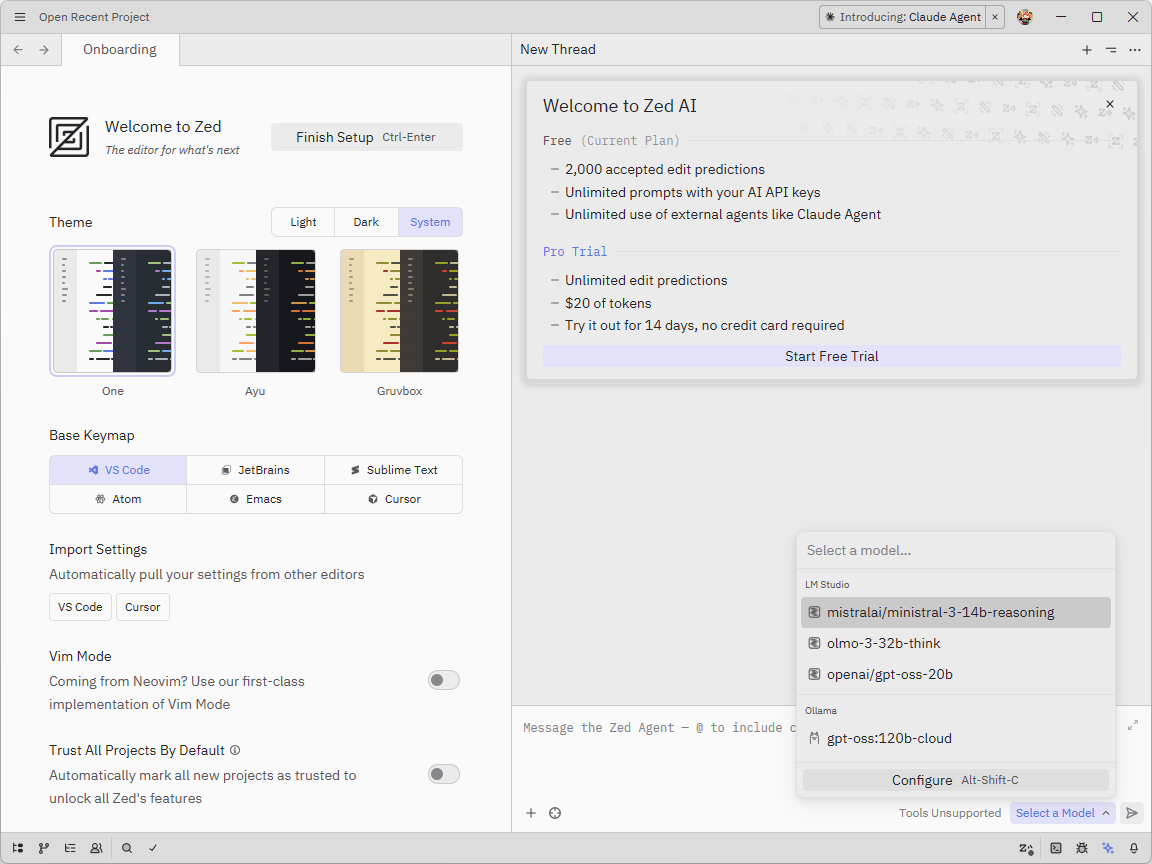Pick the One theme preview
The height and width of the screenshot is (864, 1152).
click(x=112, y=311)
